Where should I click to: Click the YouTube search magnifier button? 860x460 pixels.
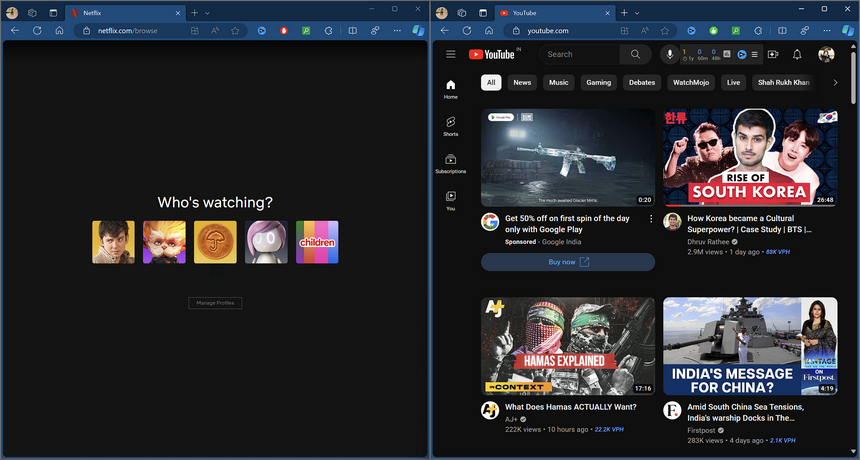(635, 54)
